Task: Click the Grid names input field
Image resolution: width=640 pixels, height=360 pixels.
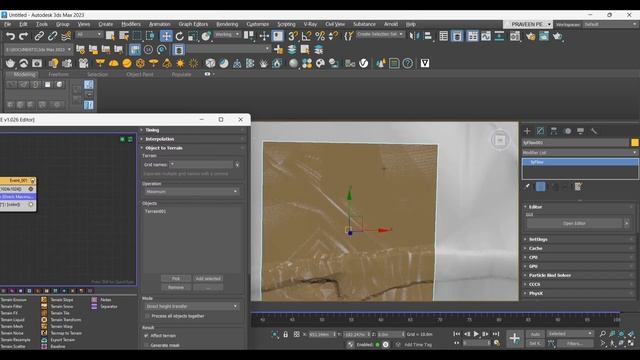Action: click(x=201, y=164)
